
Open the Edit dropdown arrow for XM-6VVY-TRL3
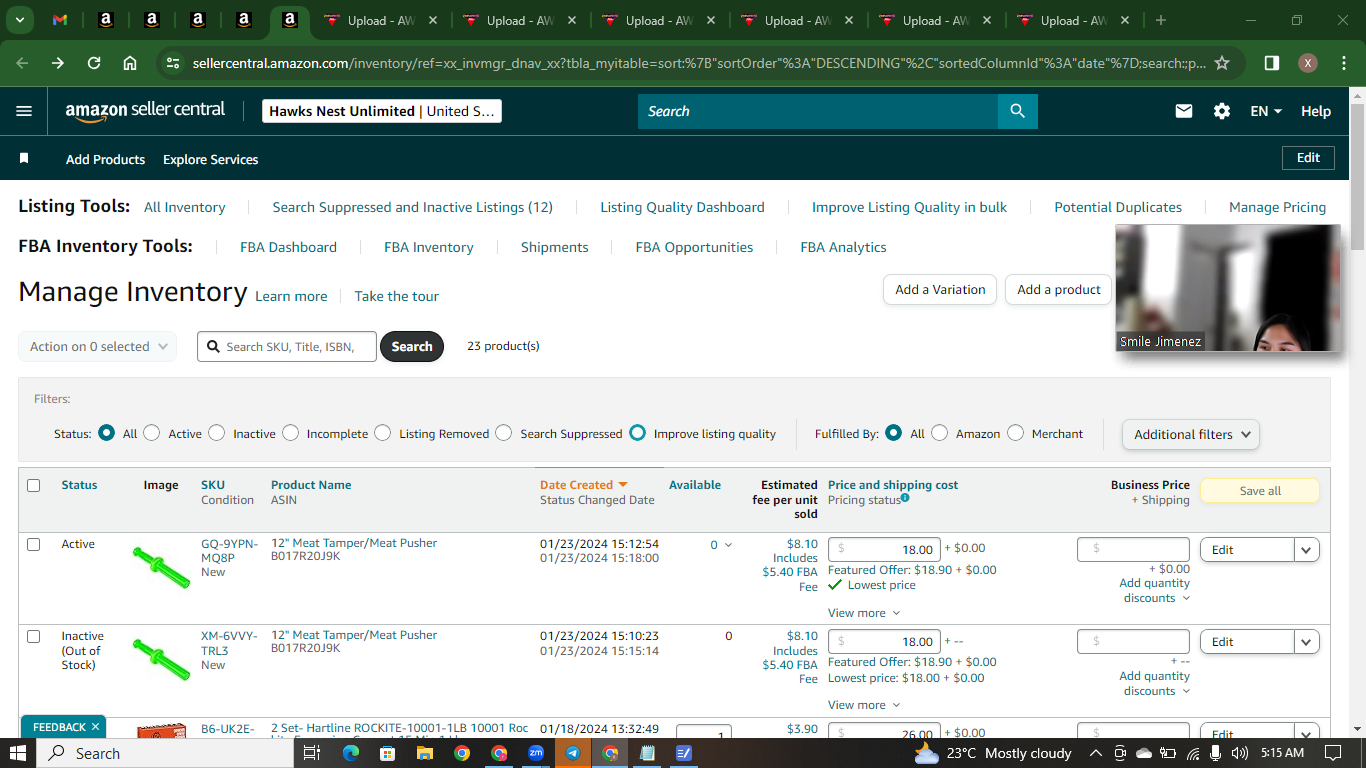1307,642
